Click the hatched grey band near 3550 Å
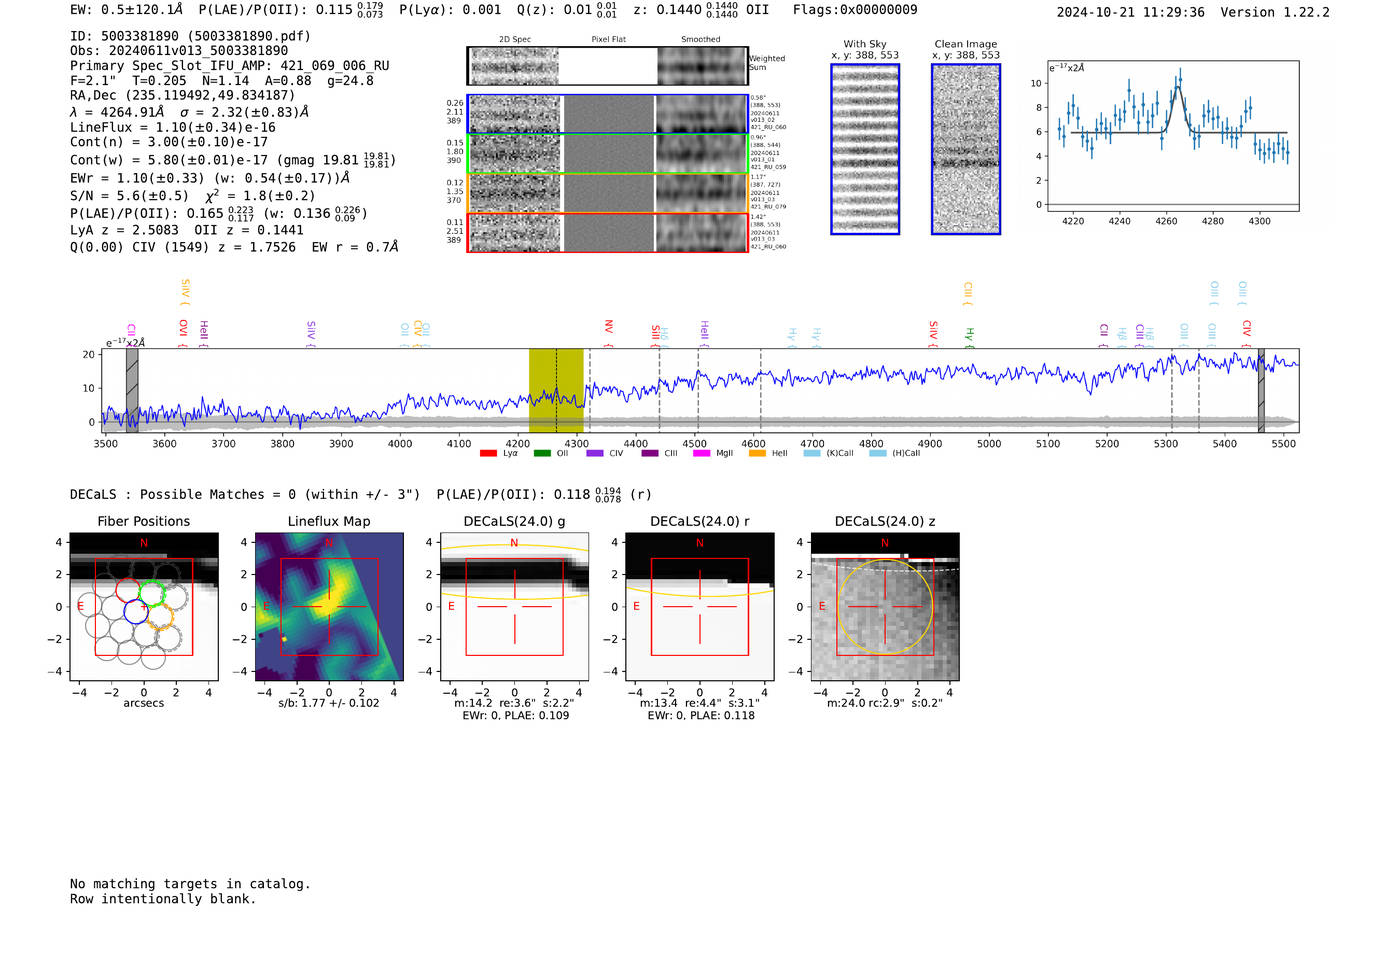 coord(132,390)
